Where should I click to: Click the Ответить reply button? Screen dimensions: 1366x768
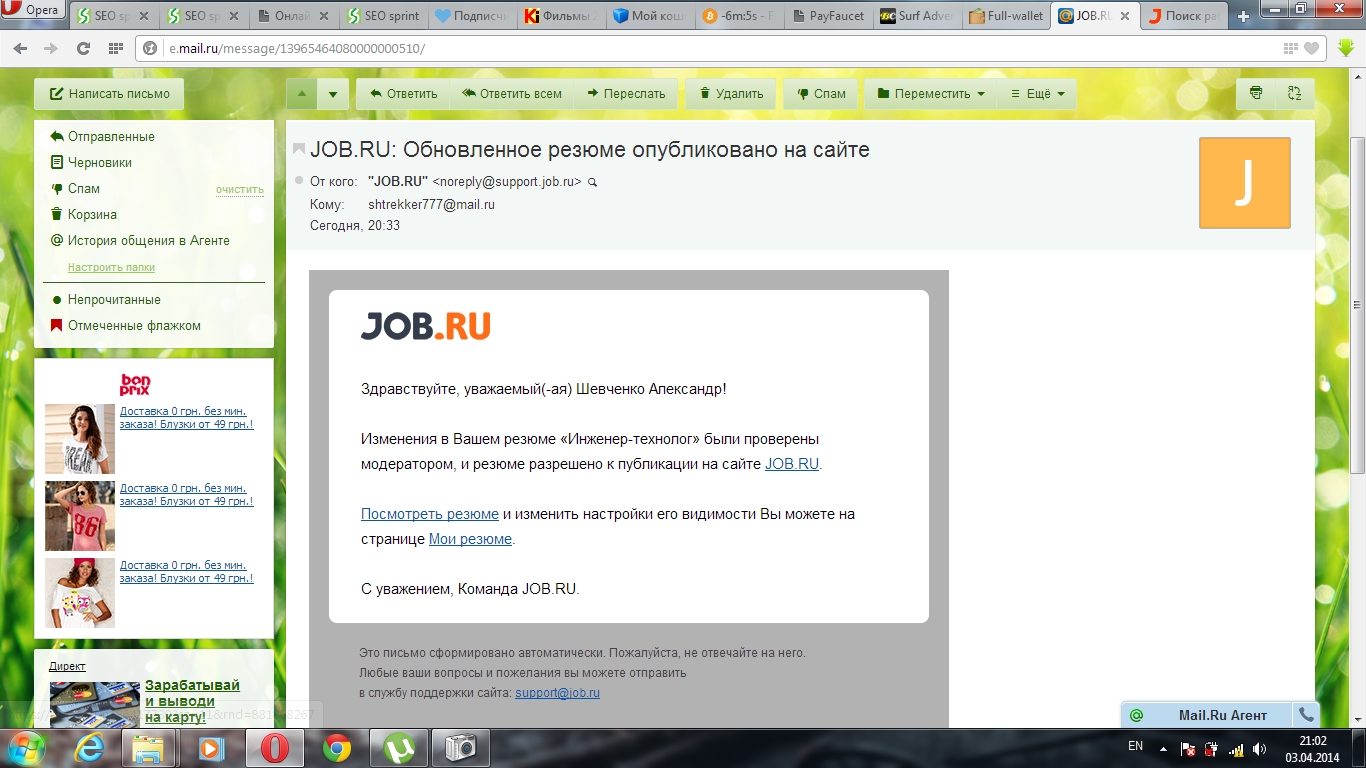click(403, 94)
